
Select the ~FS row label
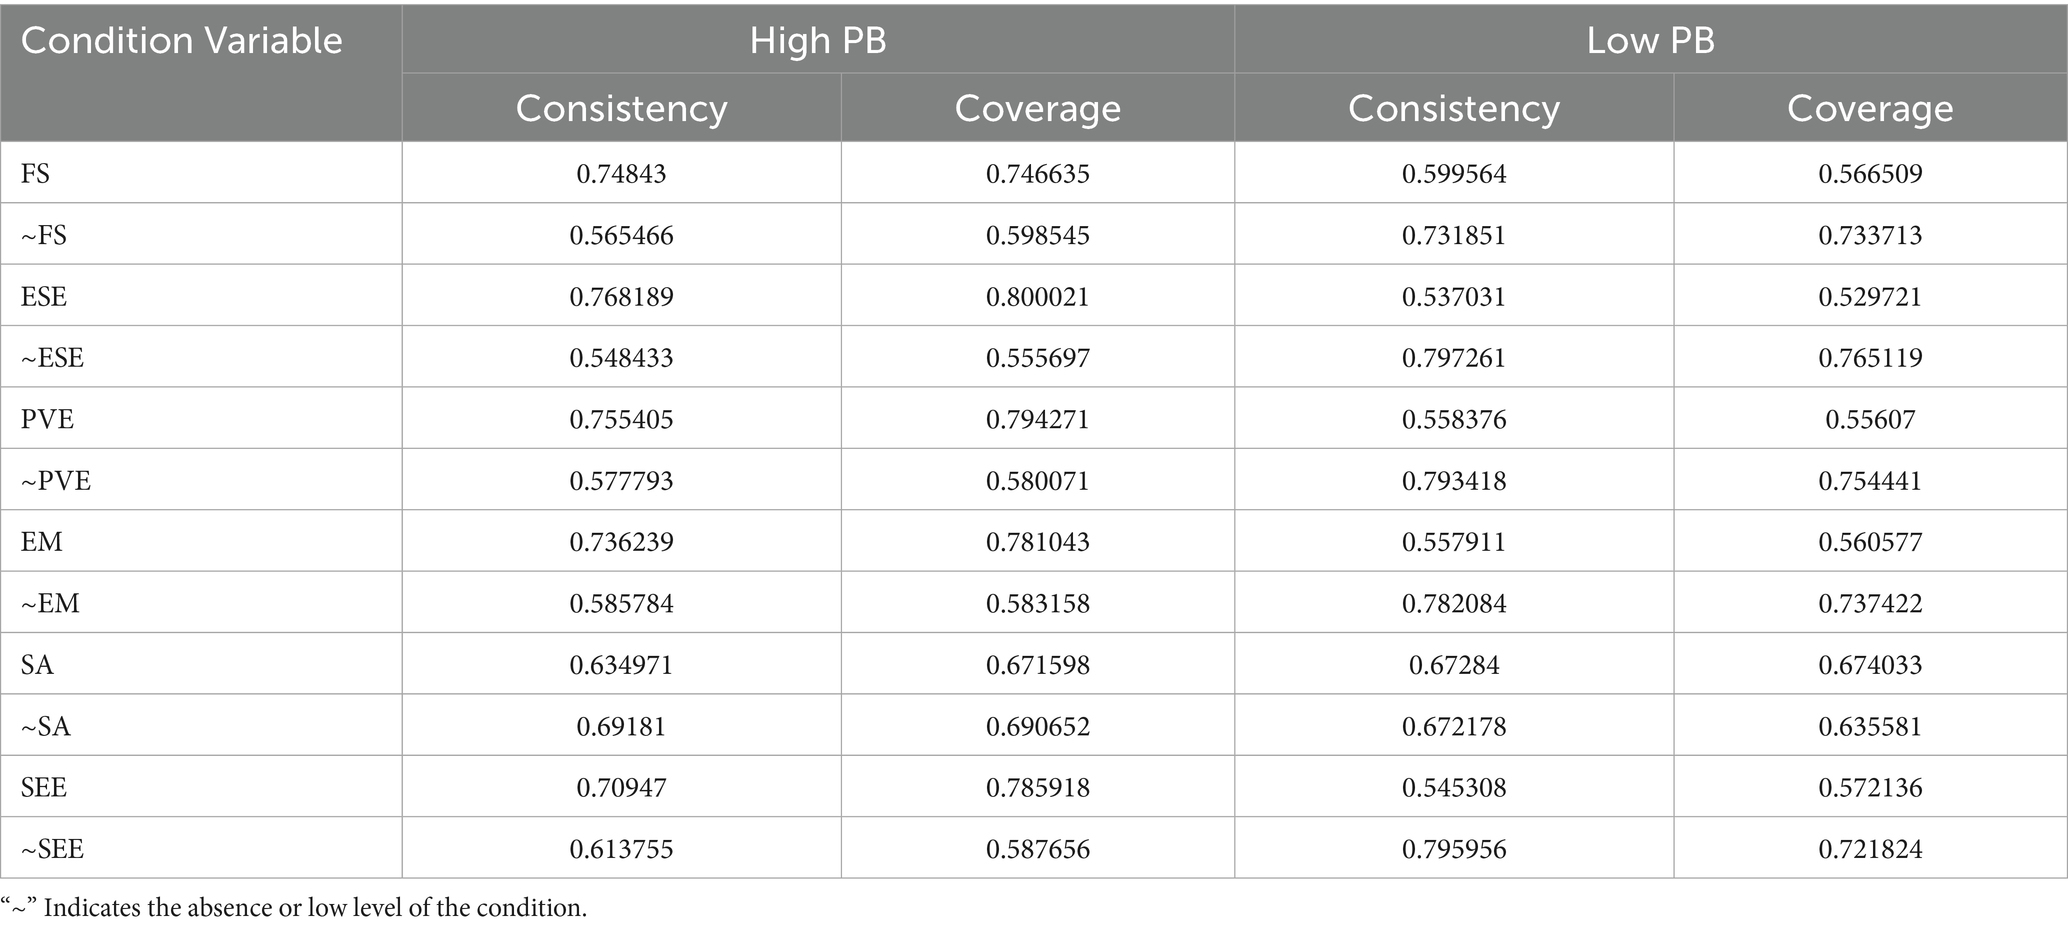point(44,236)
